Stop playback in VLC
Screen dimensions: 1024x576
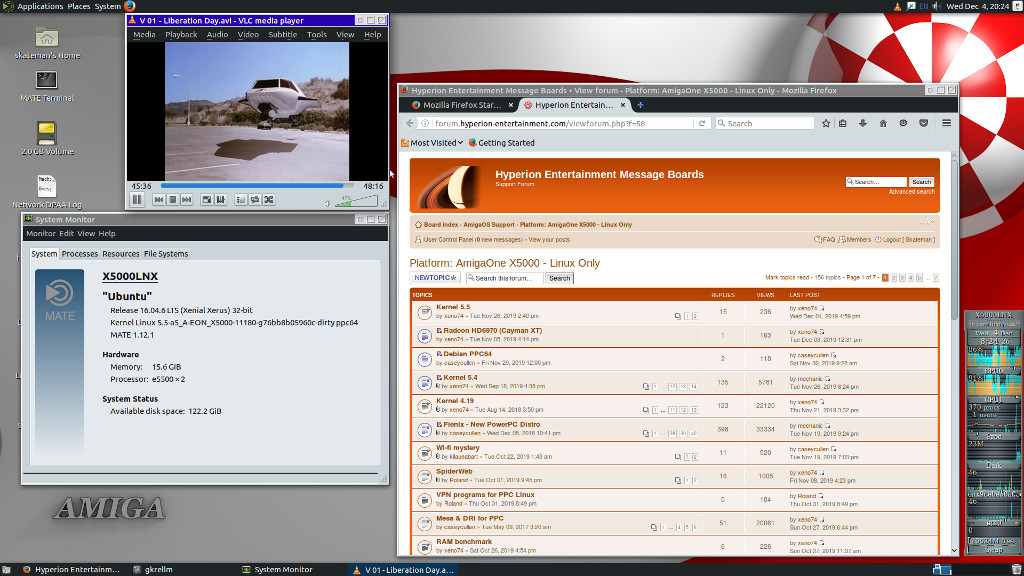(173, 200)
